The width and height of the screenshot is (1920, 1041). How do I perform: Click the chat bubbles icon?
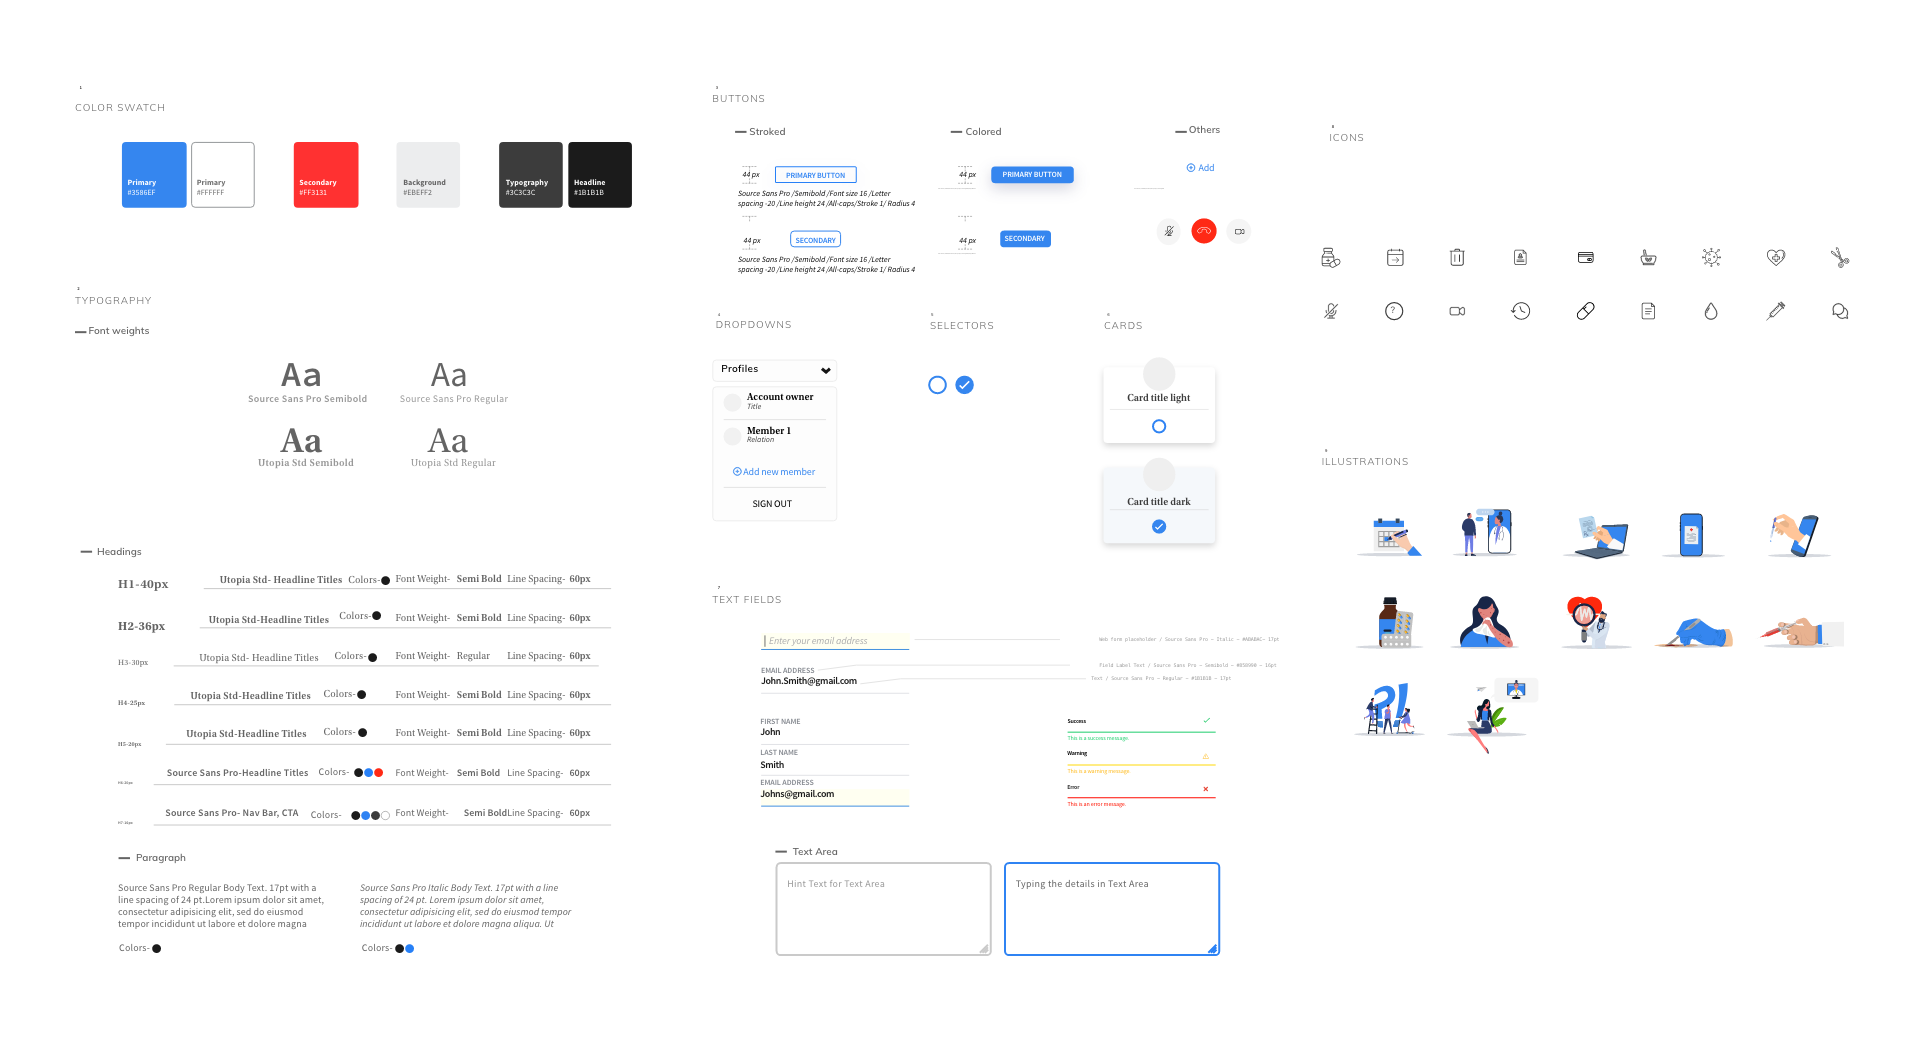[1840, 311]
